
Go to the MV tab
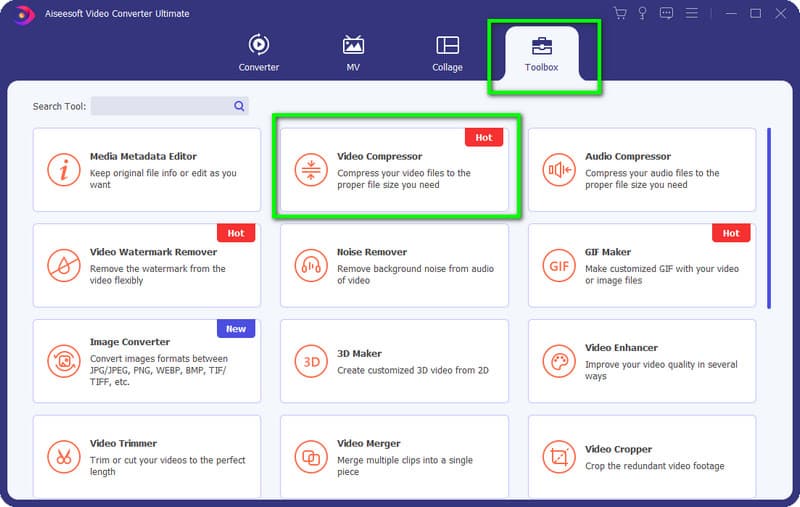click(x=353, y=54)
